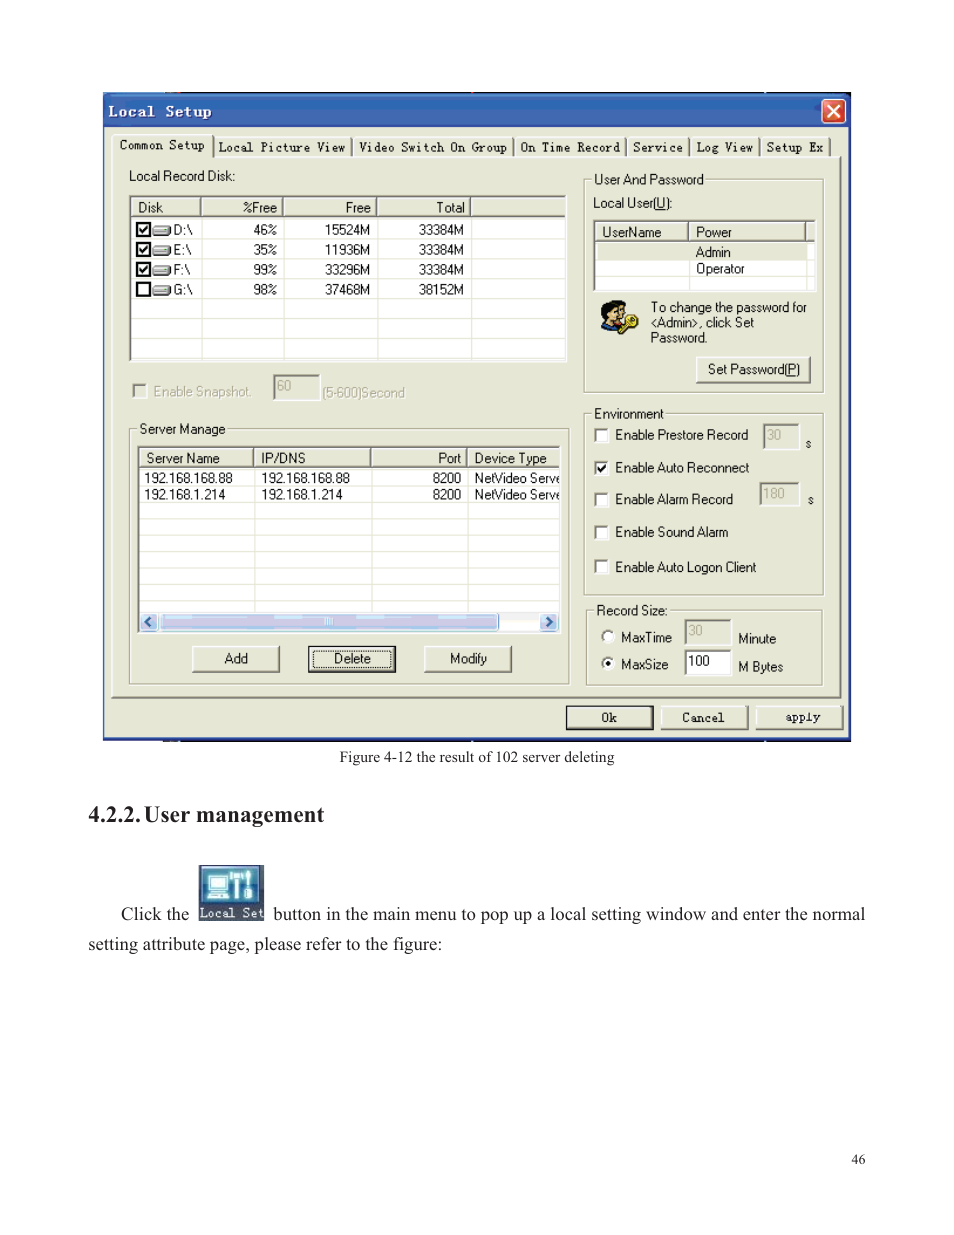Click the Port column header
Screen dimensions: 954x1235
coord(419,458)
